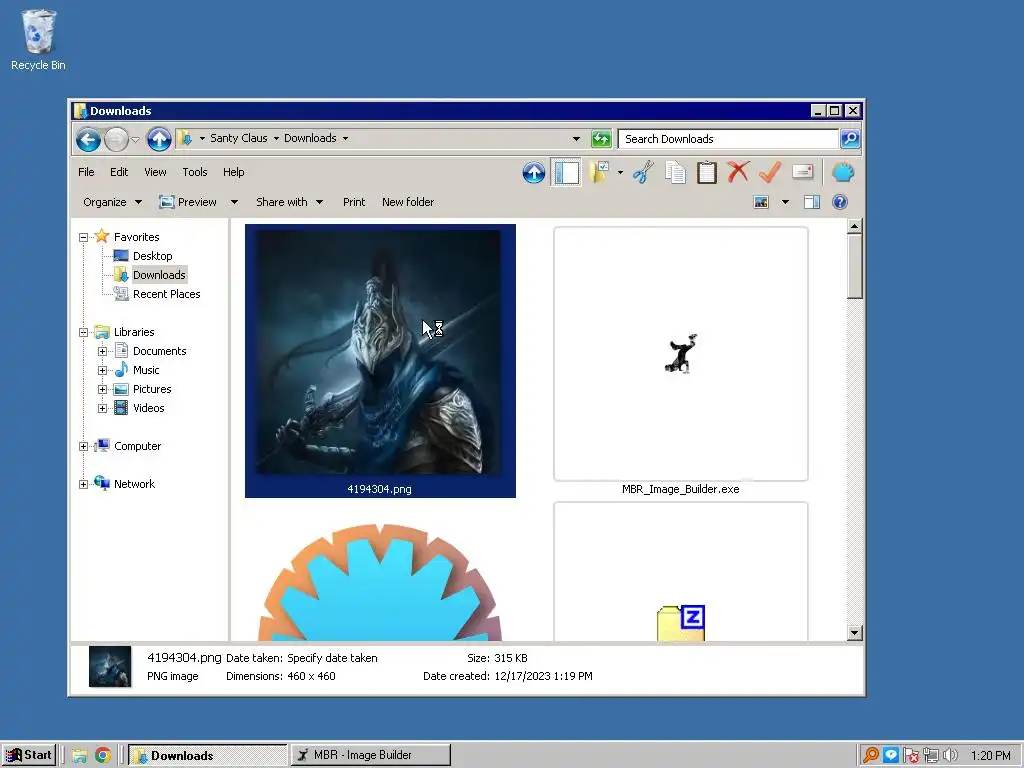Click Specify date taken in details pane
1024x768 pixels.
coord(332,658)
